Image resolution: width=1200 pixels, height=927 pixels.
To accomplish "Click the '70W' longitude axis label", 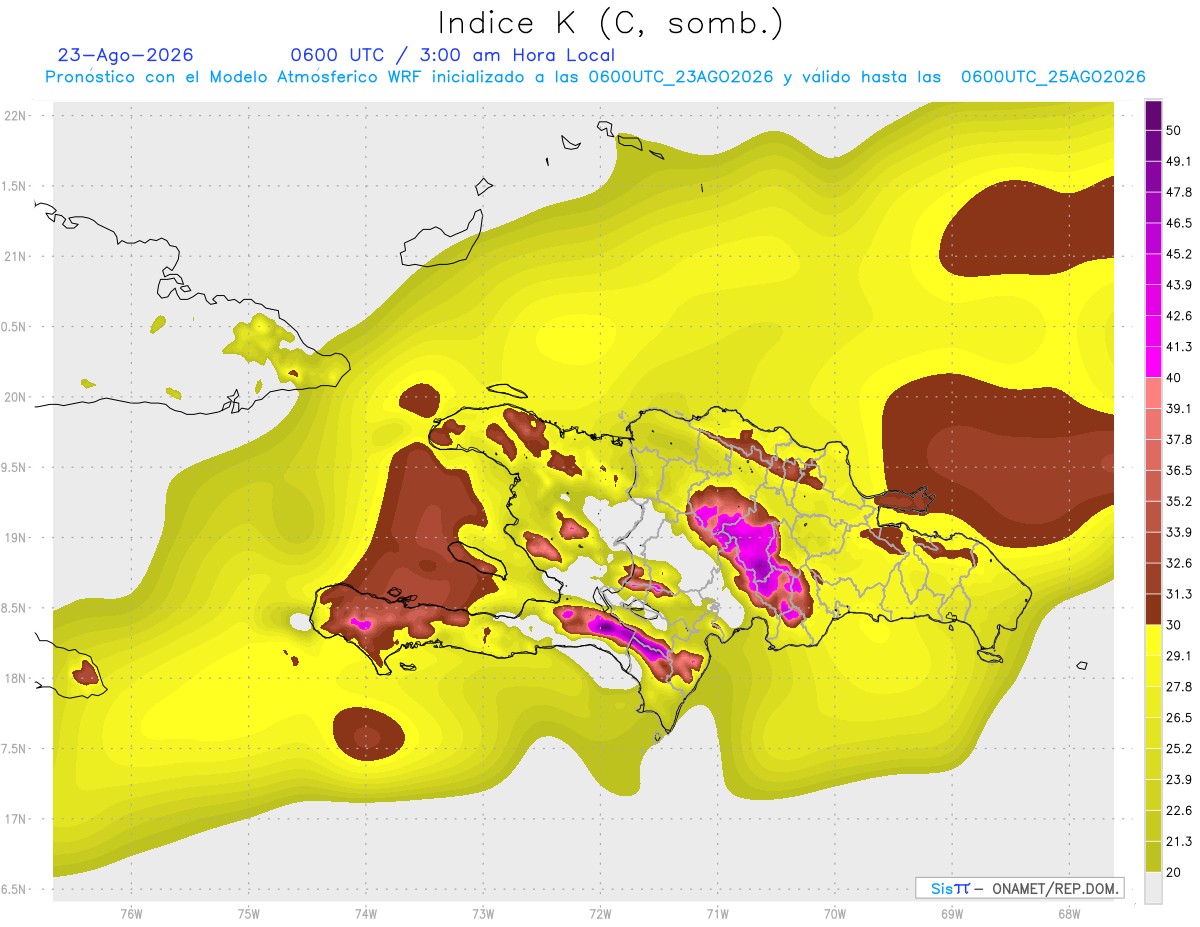I will [834, 914].
